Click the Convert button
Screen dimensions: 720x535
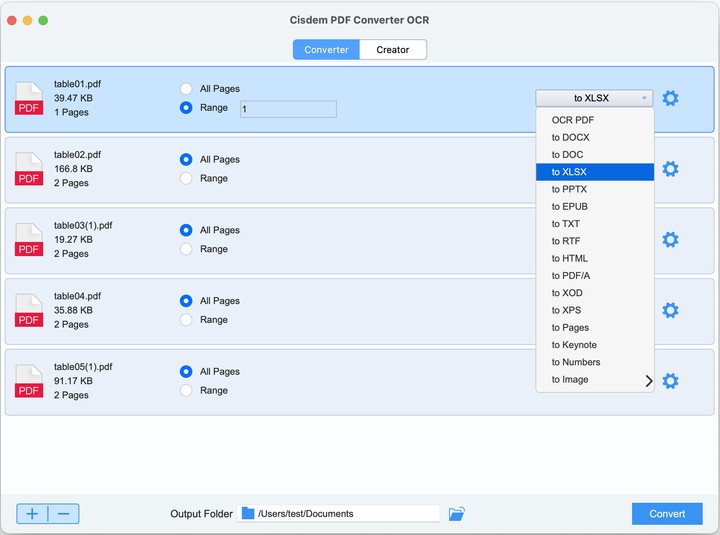(667, 514)
